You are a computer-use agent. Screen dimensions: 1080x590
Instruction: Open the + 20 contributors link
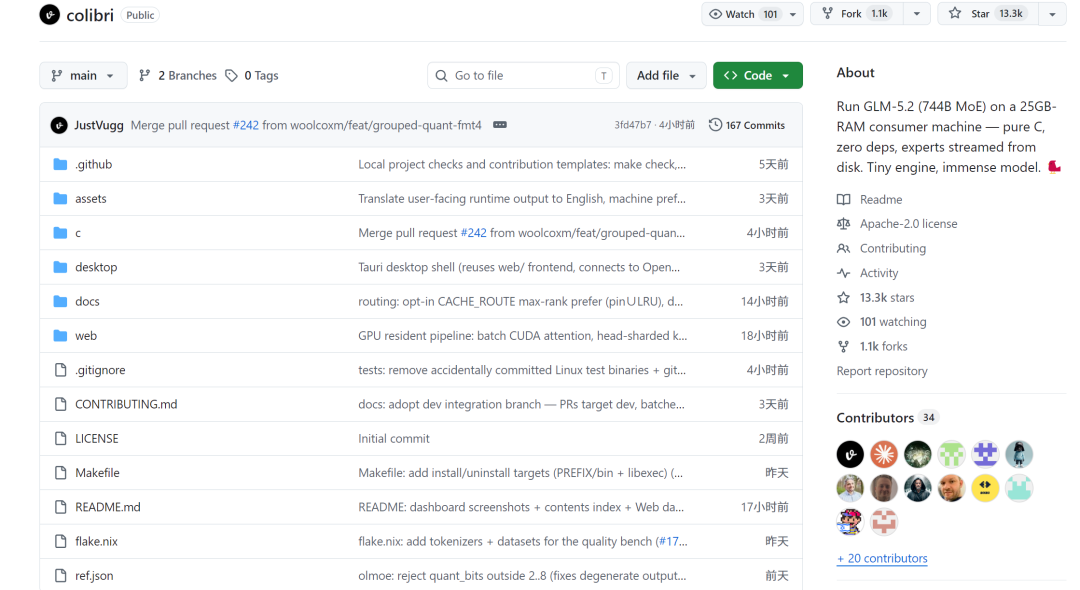point(882,558)
